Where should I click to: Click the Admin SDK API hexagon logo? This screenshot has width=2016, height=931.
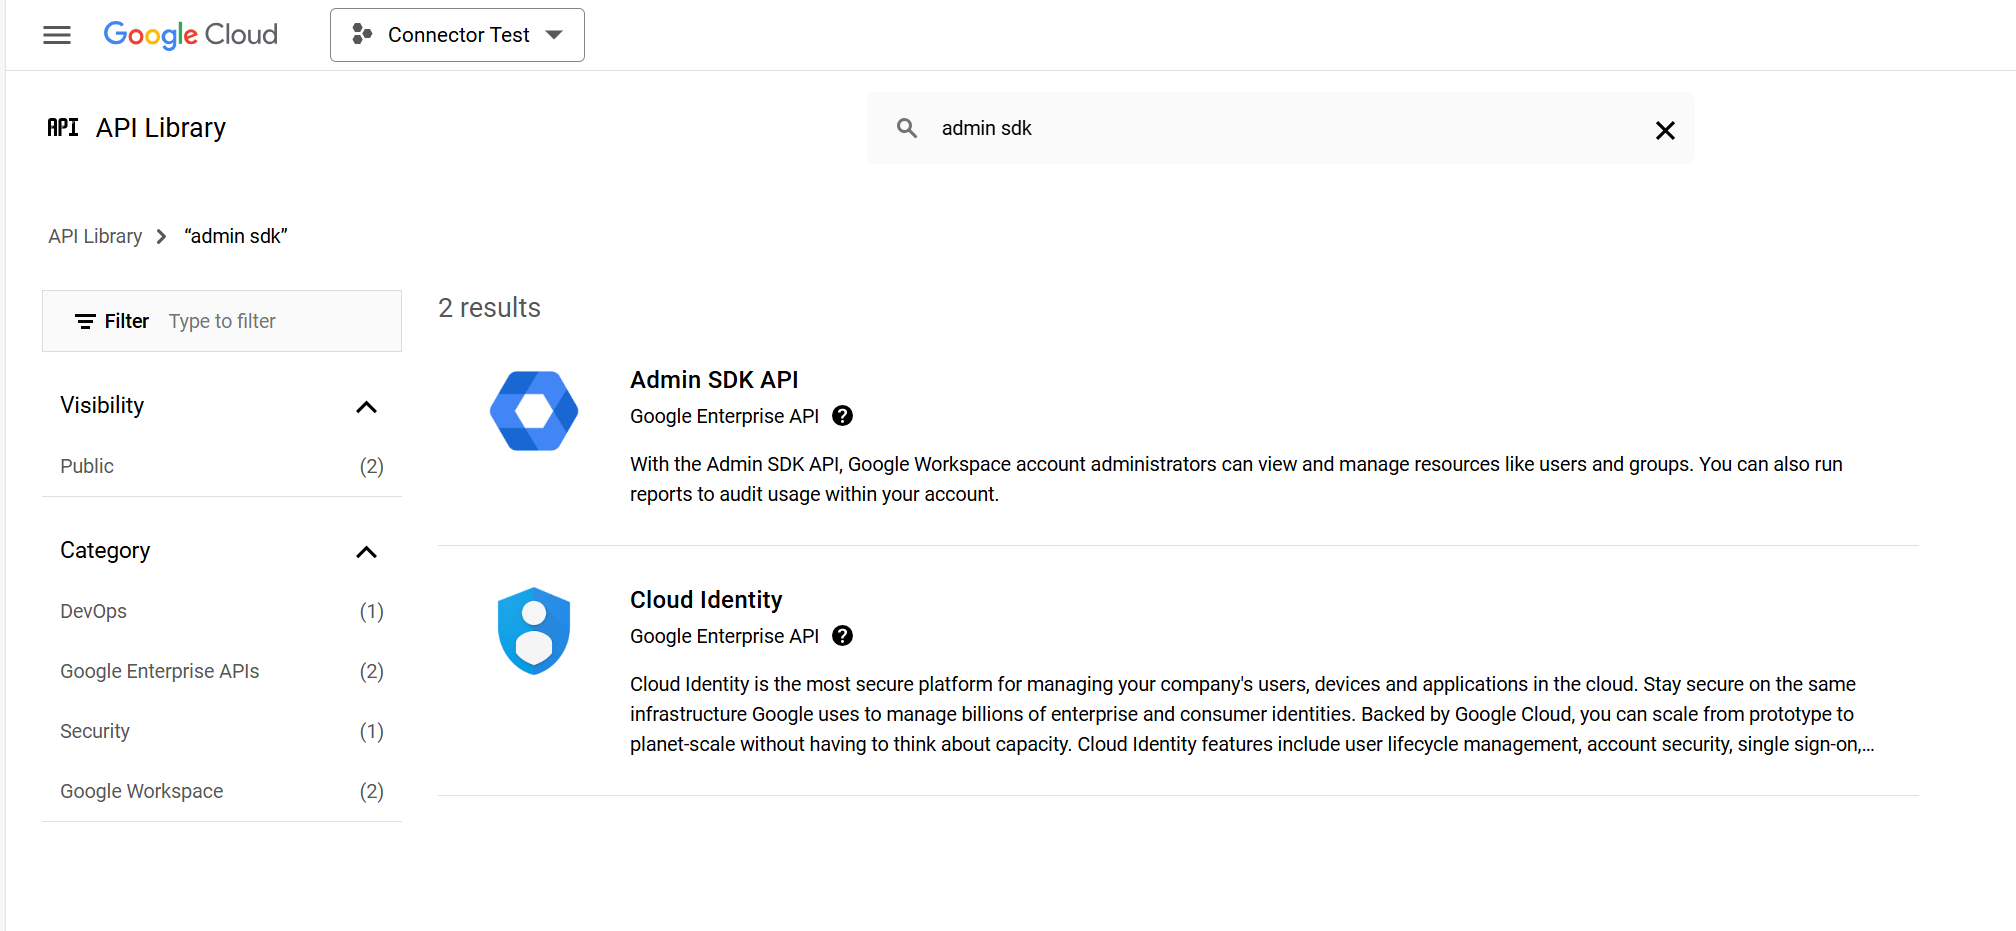(x=534, y=411)
